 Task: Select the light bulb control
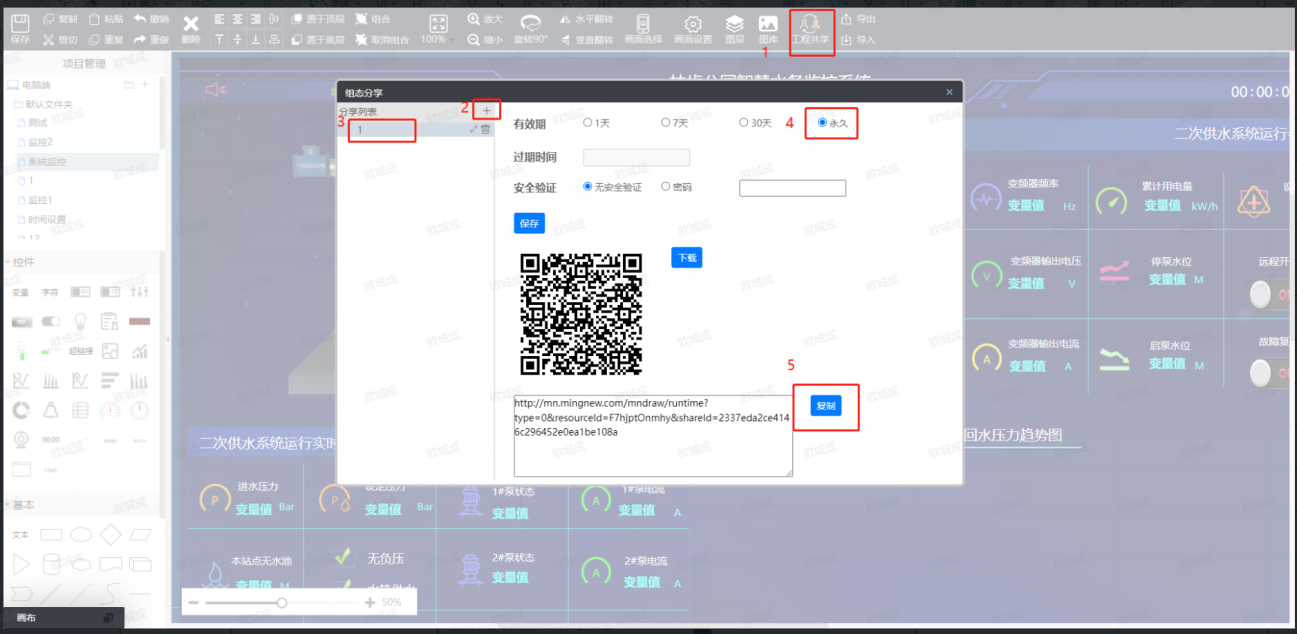pyautogui.click(x=80, y=321)
